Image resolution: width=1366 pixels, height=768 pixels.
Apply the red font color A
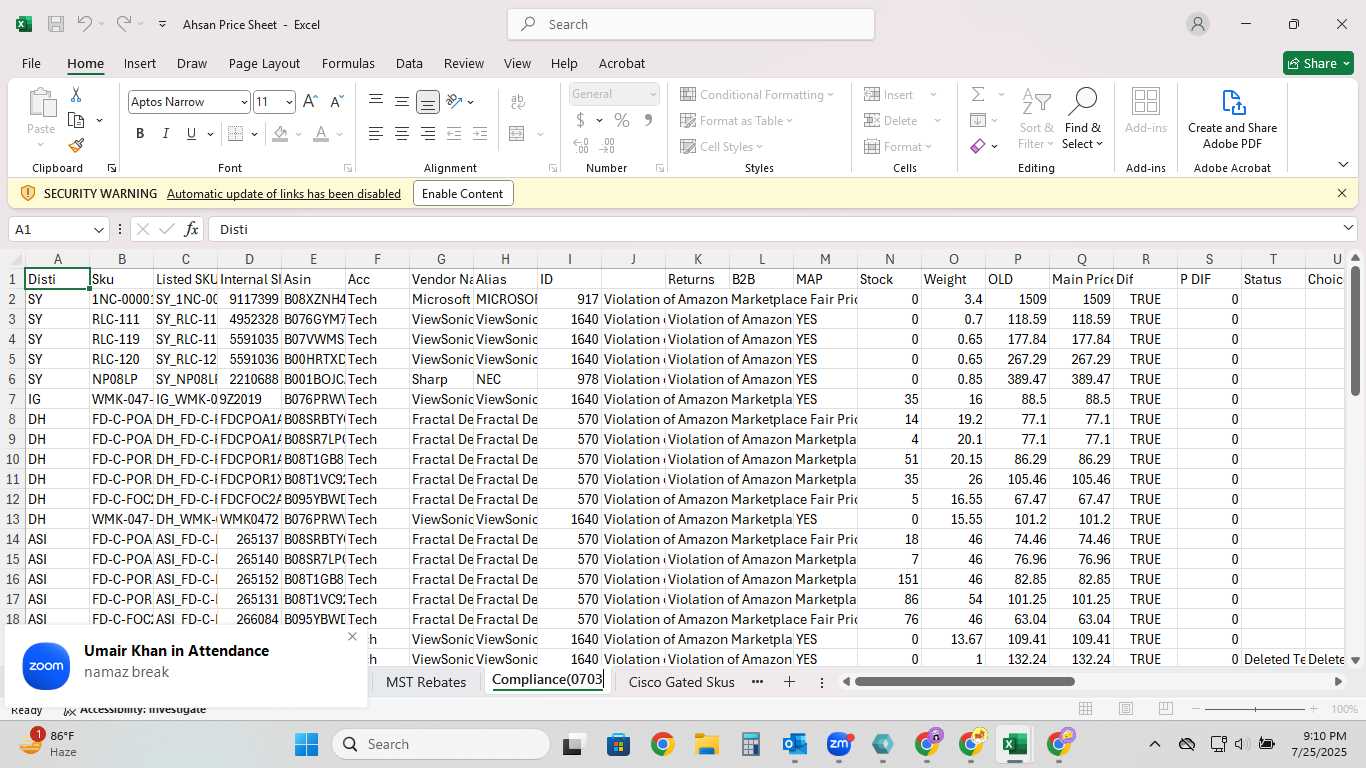321,134
